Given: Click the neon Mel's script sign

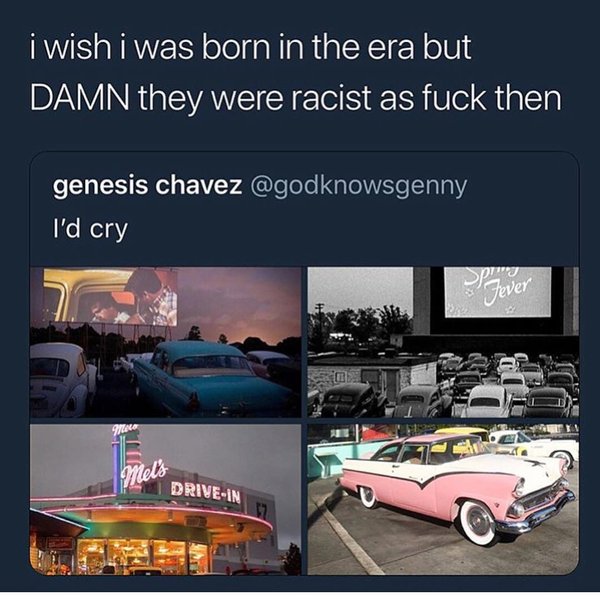Looking at the screenshot, I should 143,476.
